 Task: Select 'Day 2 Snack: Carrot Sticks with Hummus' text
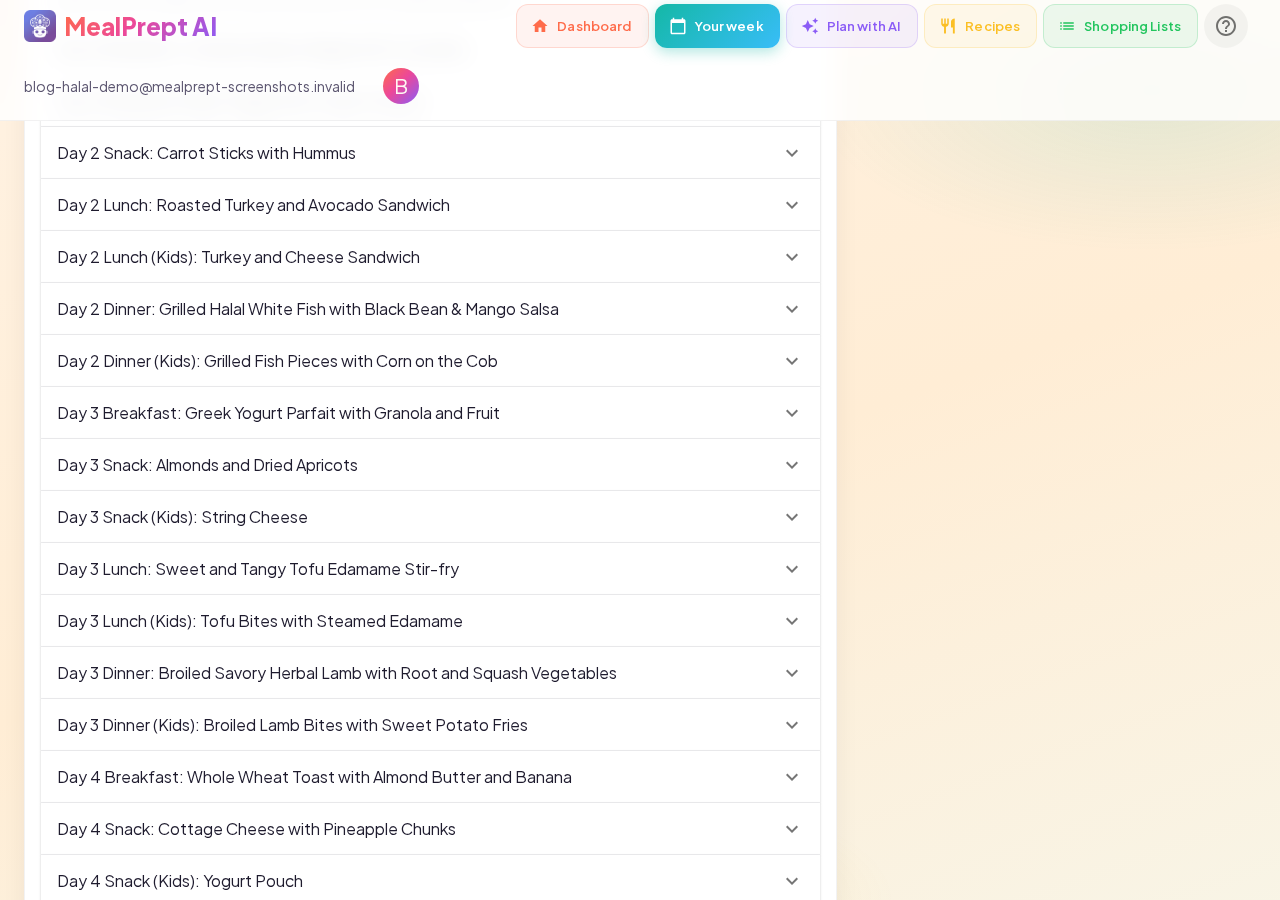207,153
